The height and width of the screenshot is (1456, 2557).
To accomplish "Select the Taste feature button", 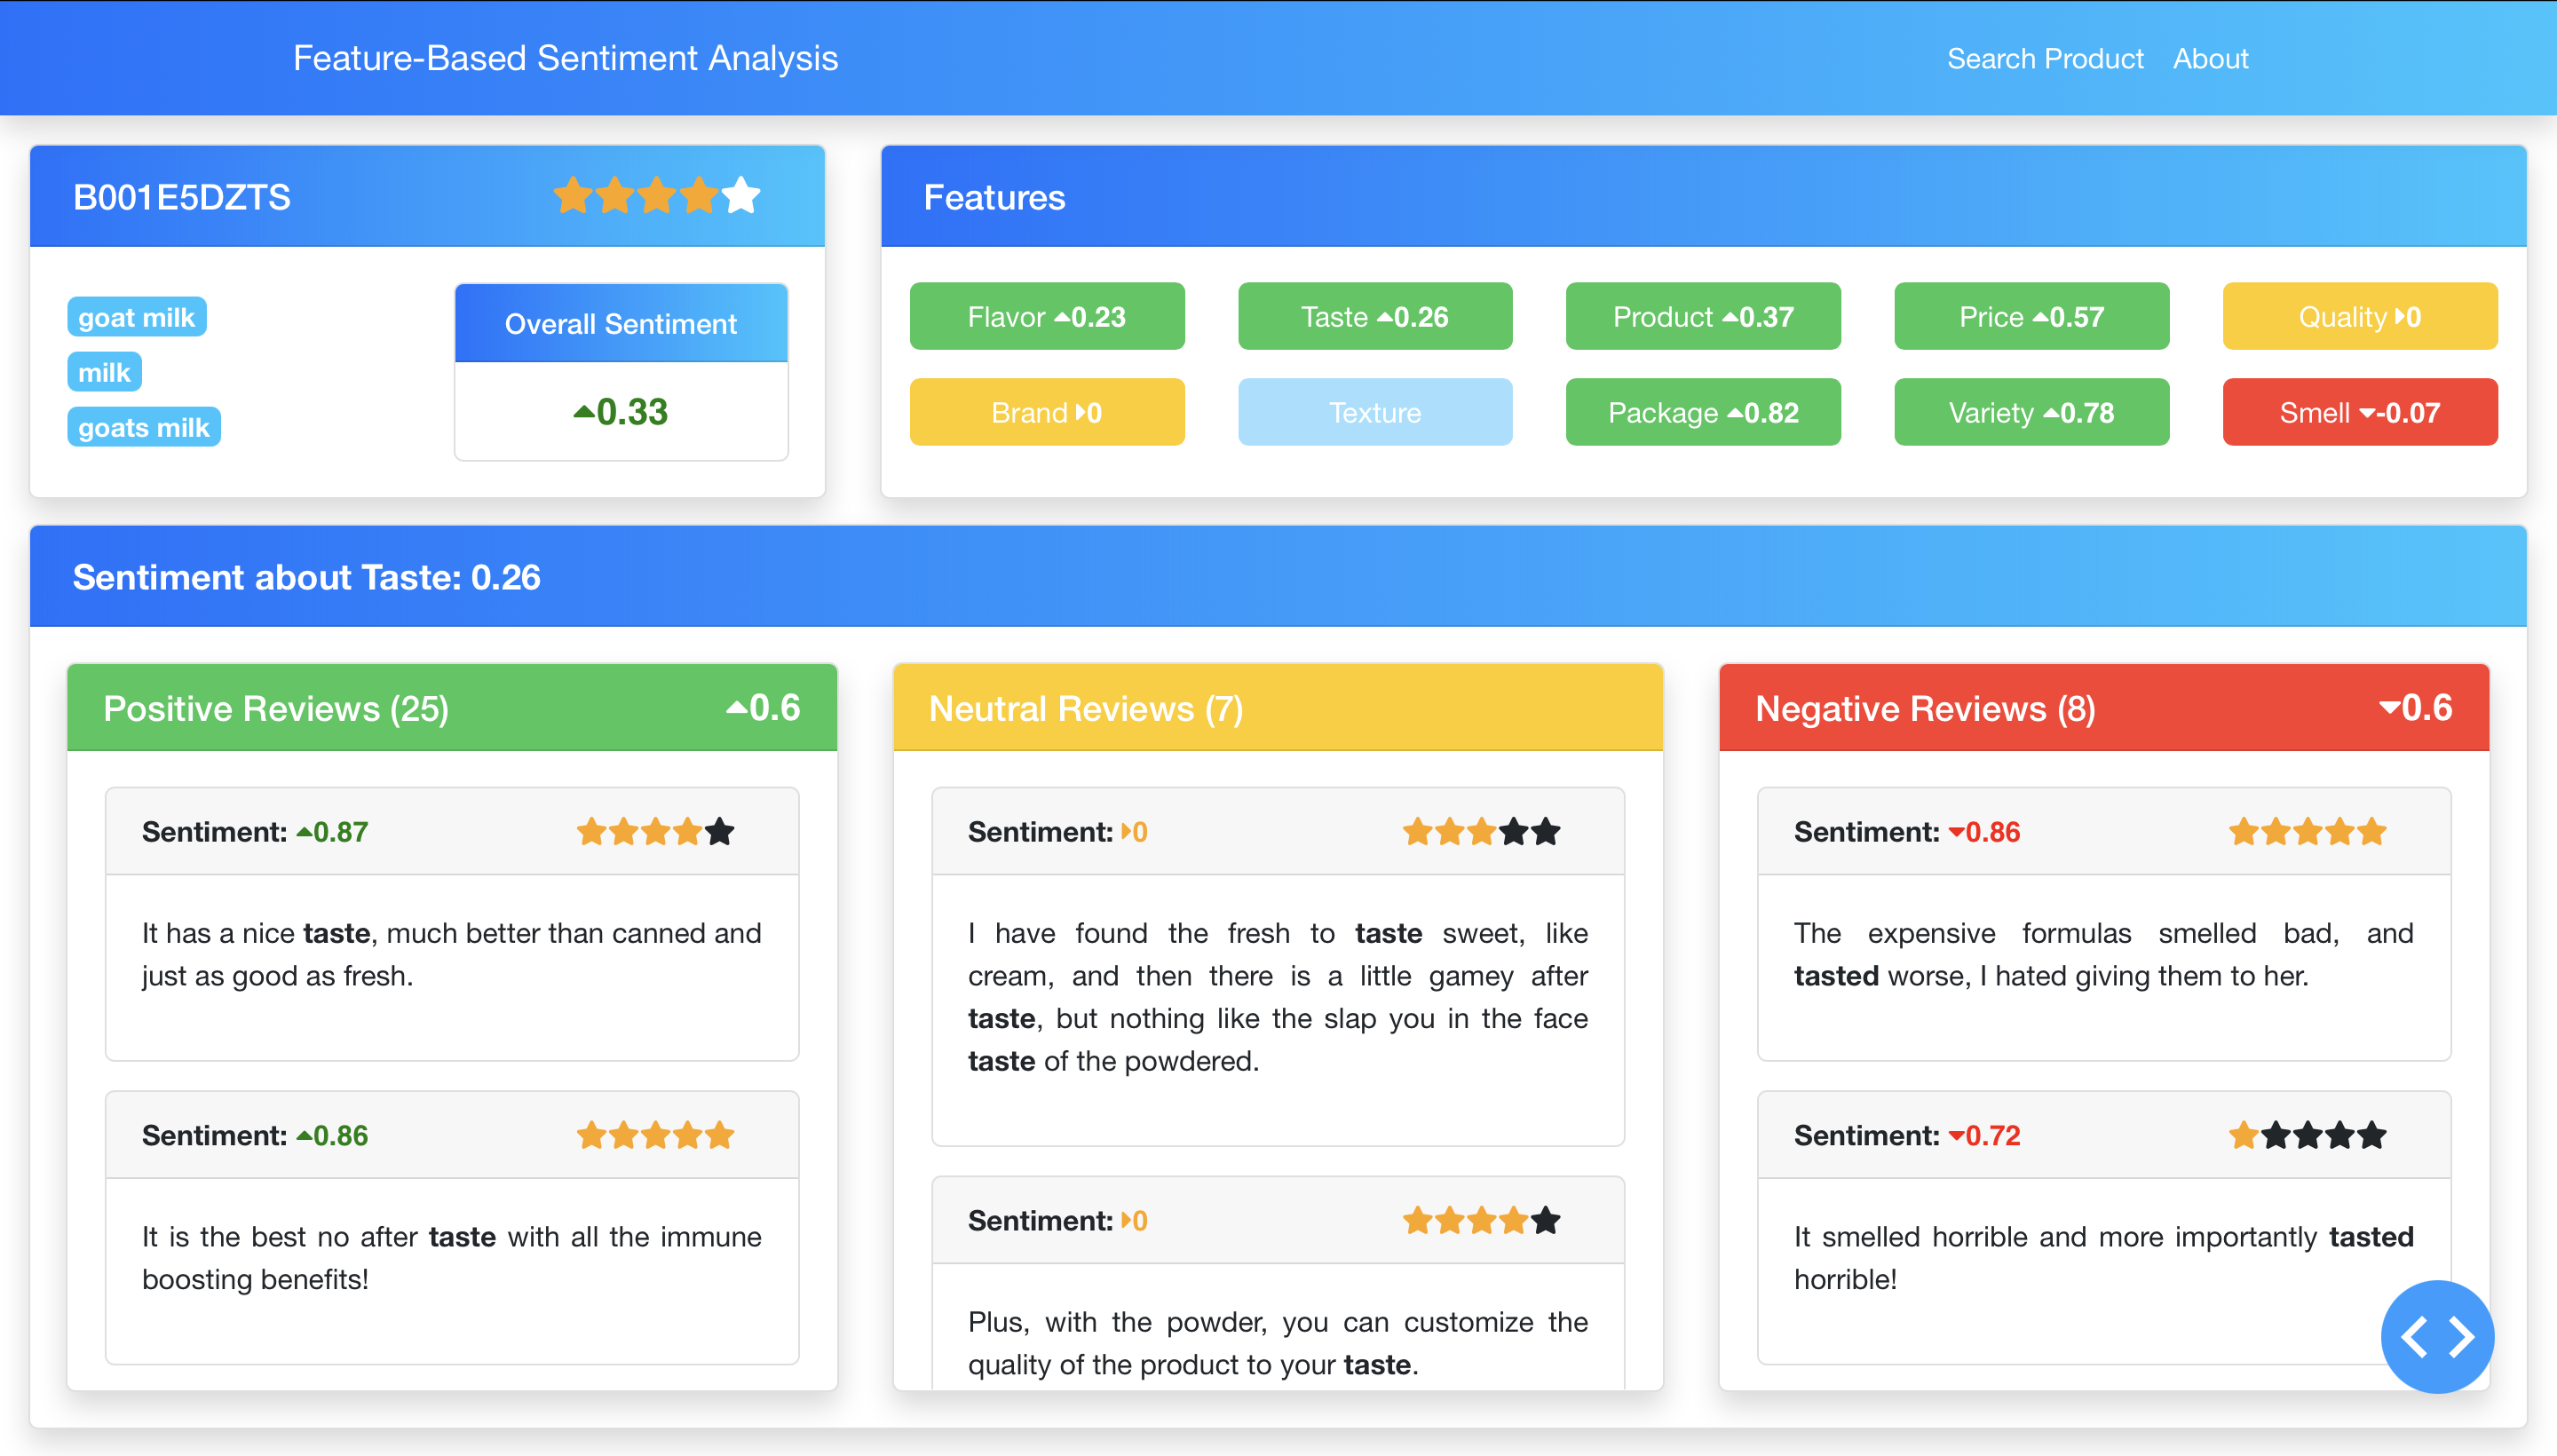I will (x=1374, y=316).
